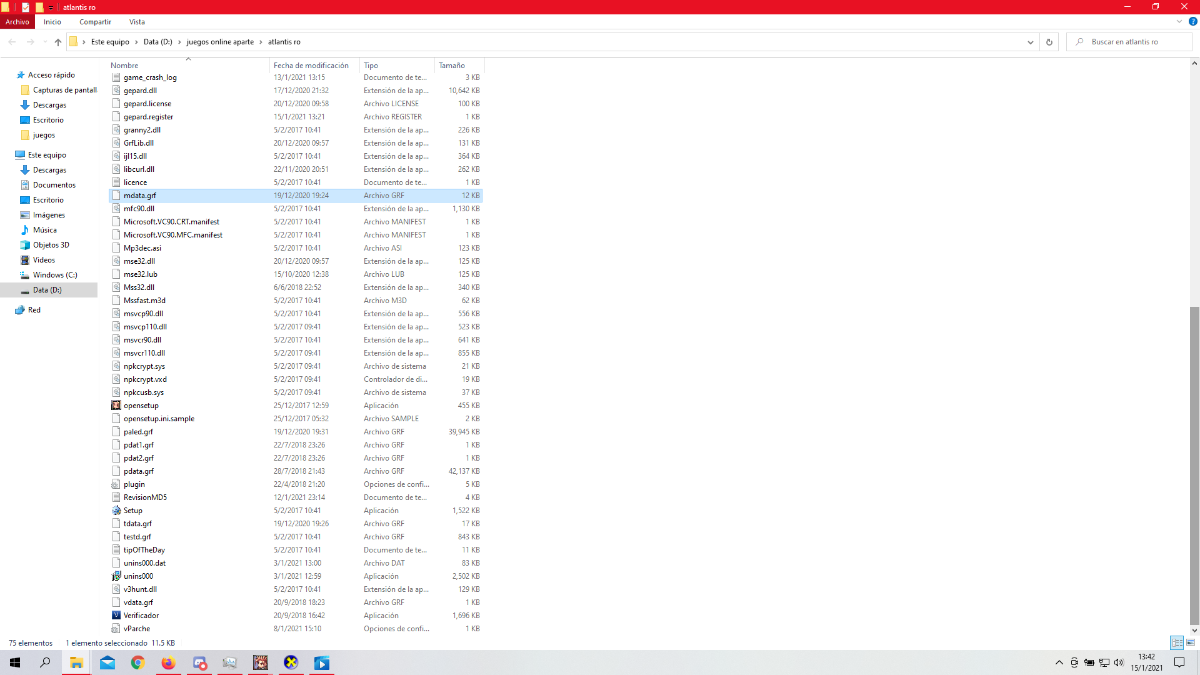Select the Setup application icon
Screen dimensions: 1200x675
point(116,510)
